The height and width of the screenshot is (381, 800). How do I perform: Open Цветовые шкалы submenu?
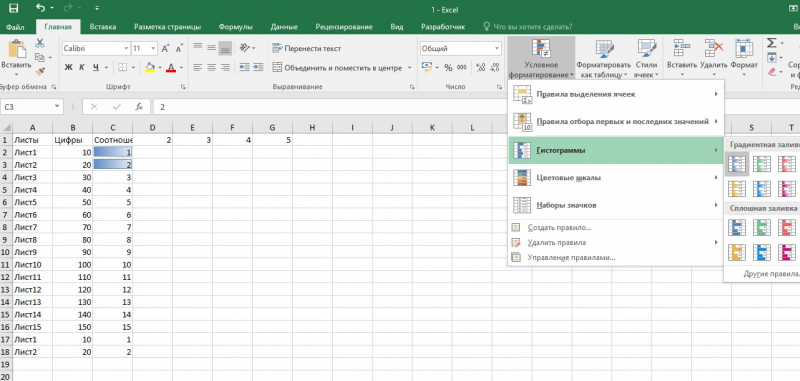click(x=616, y=177)
